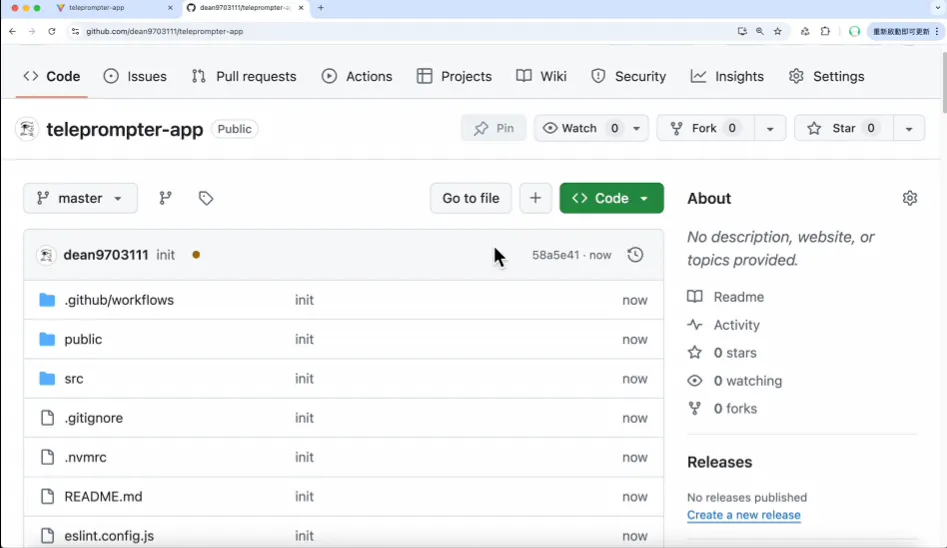Switch to the Actions tab
The width and height of the screenshot is (947, 548).
[x=357, y=76]
